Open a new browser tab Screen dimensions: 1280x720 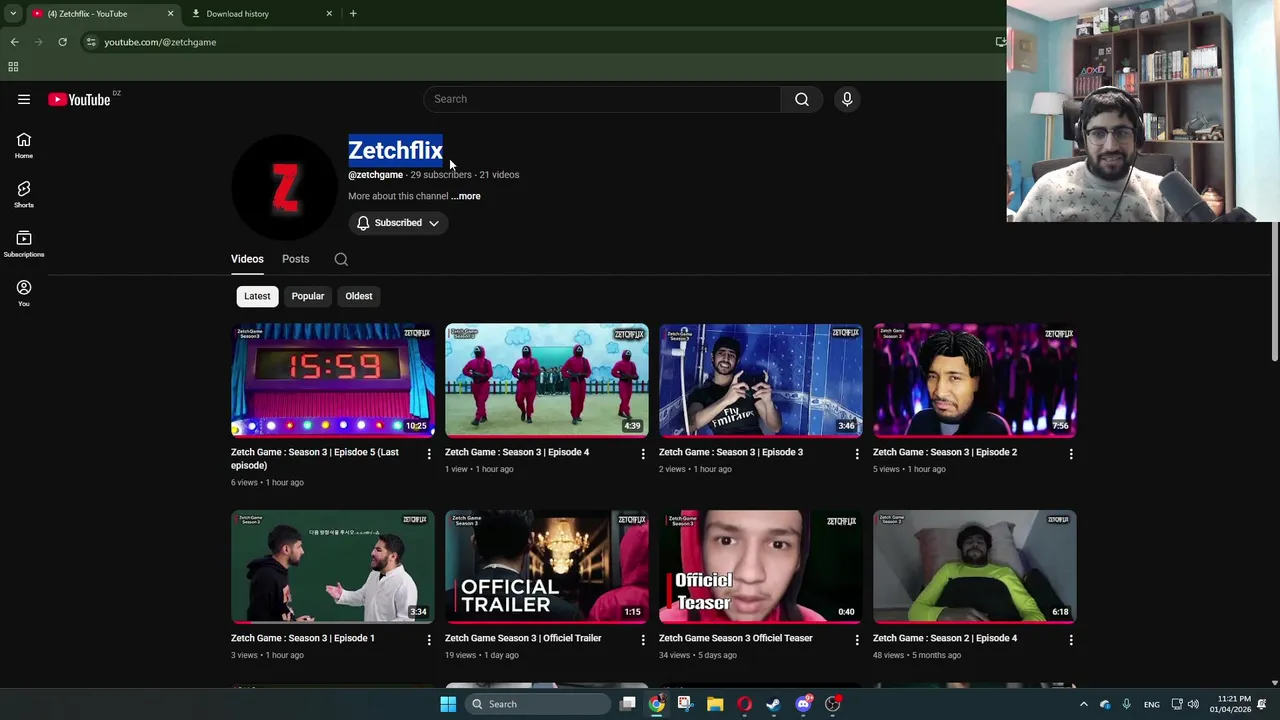click(353, 13)
